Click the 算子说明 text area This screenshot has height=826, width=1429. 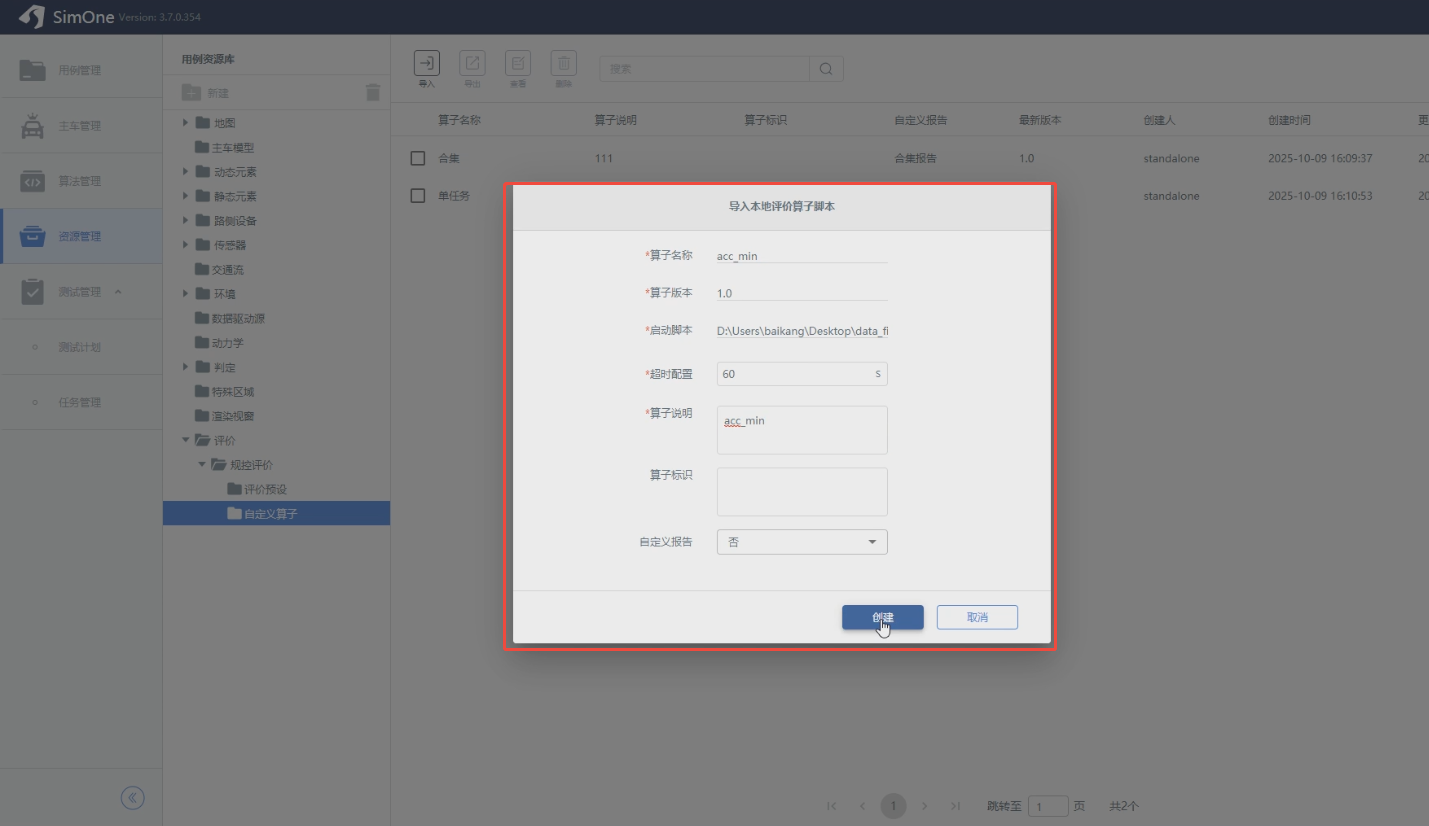802,430
